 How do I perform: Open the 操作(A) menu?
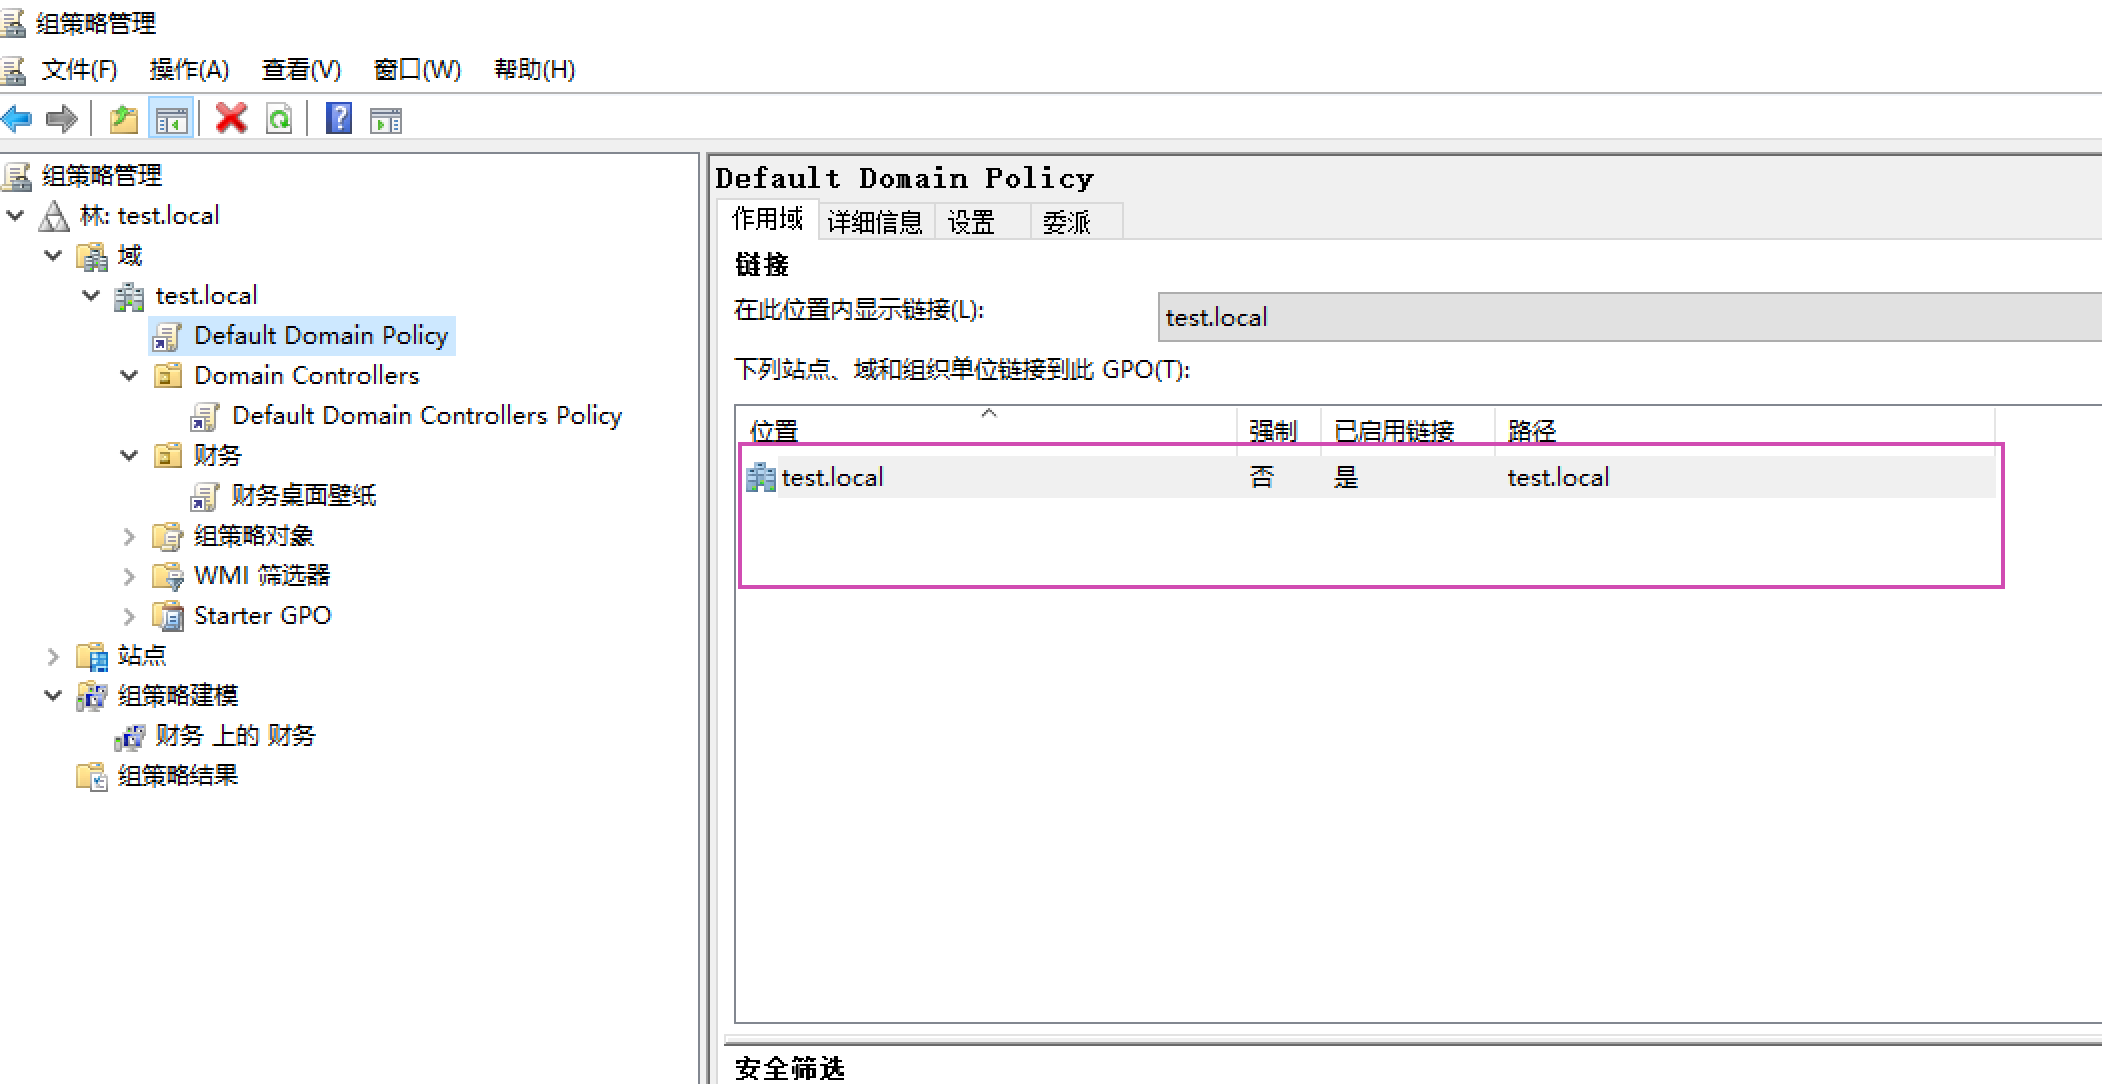tap(189, 69)
